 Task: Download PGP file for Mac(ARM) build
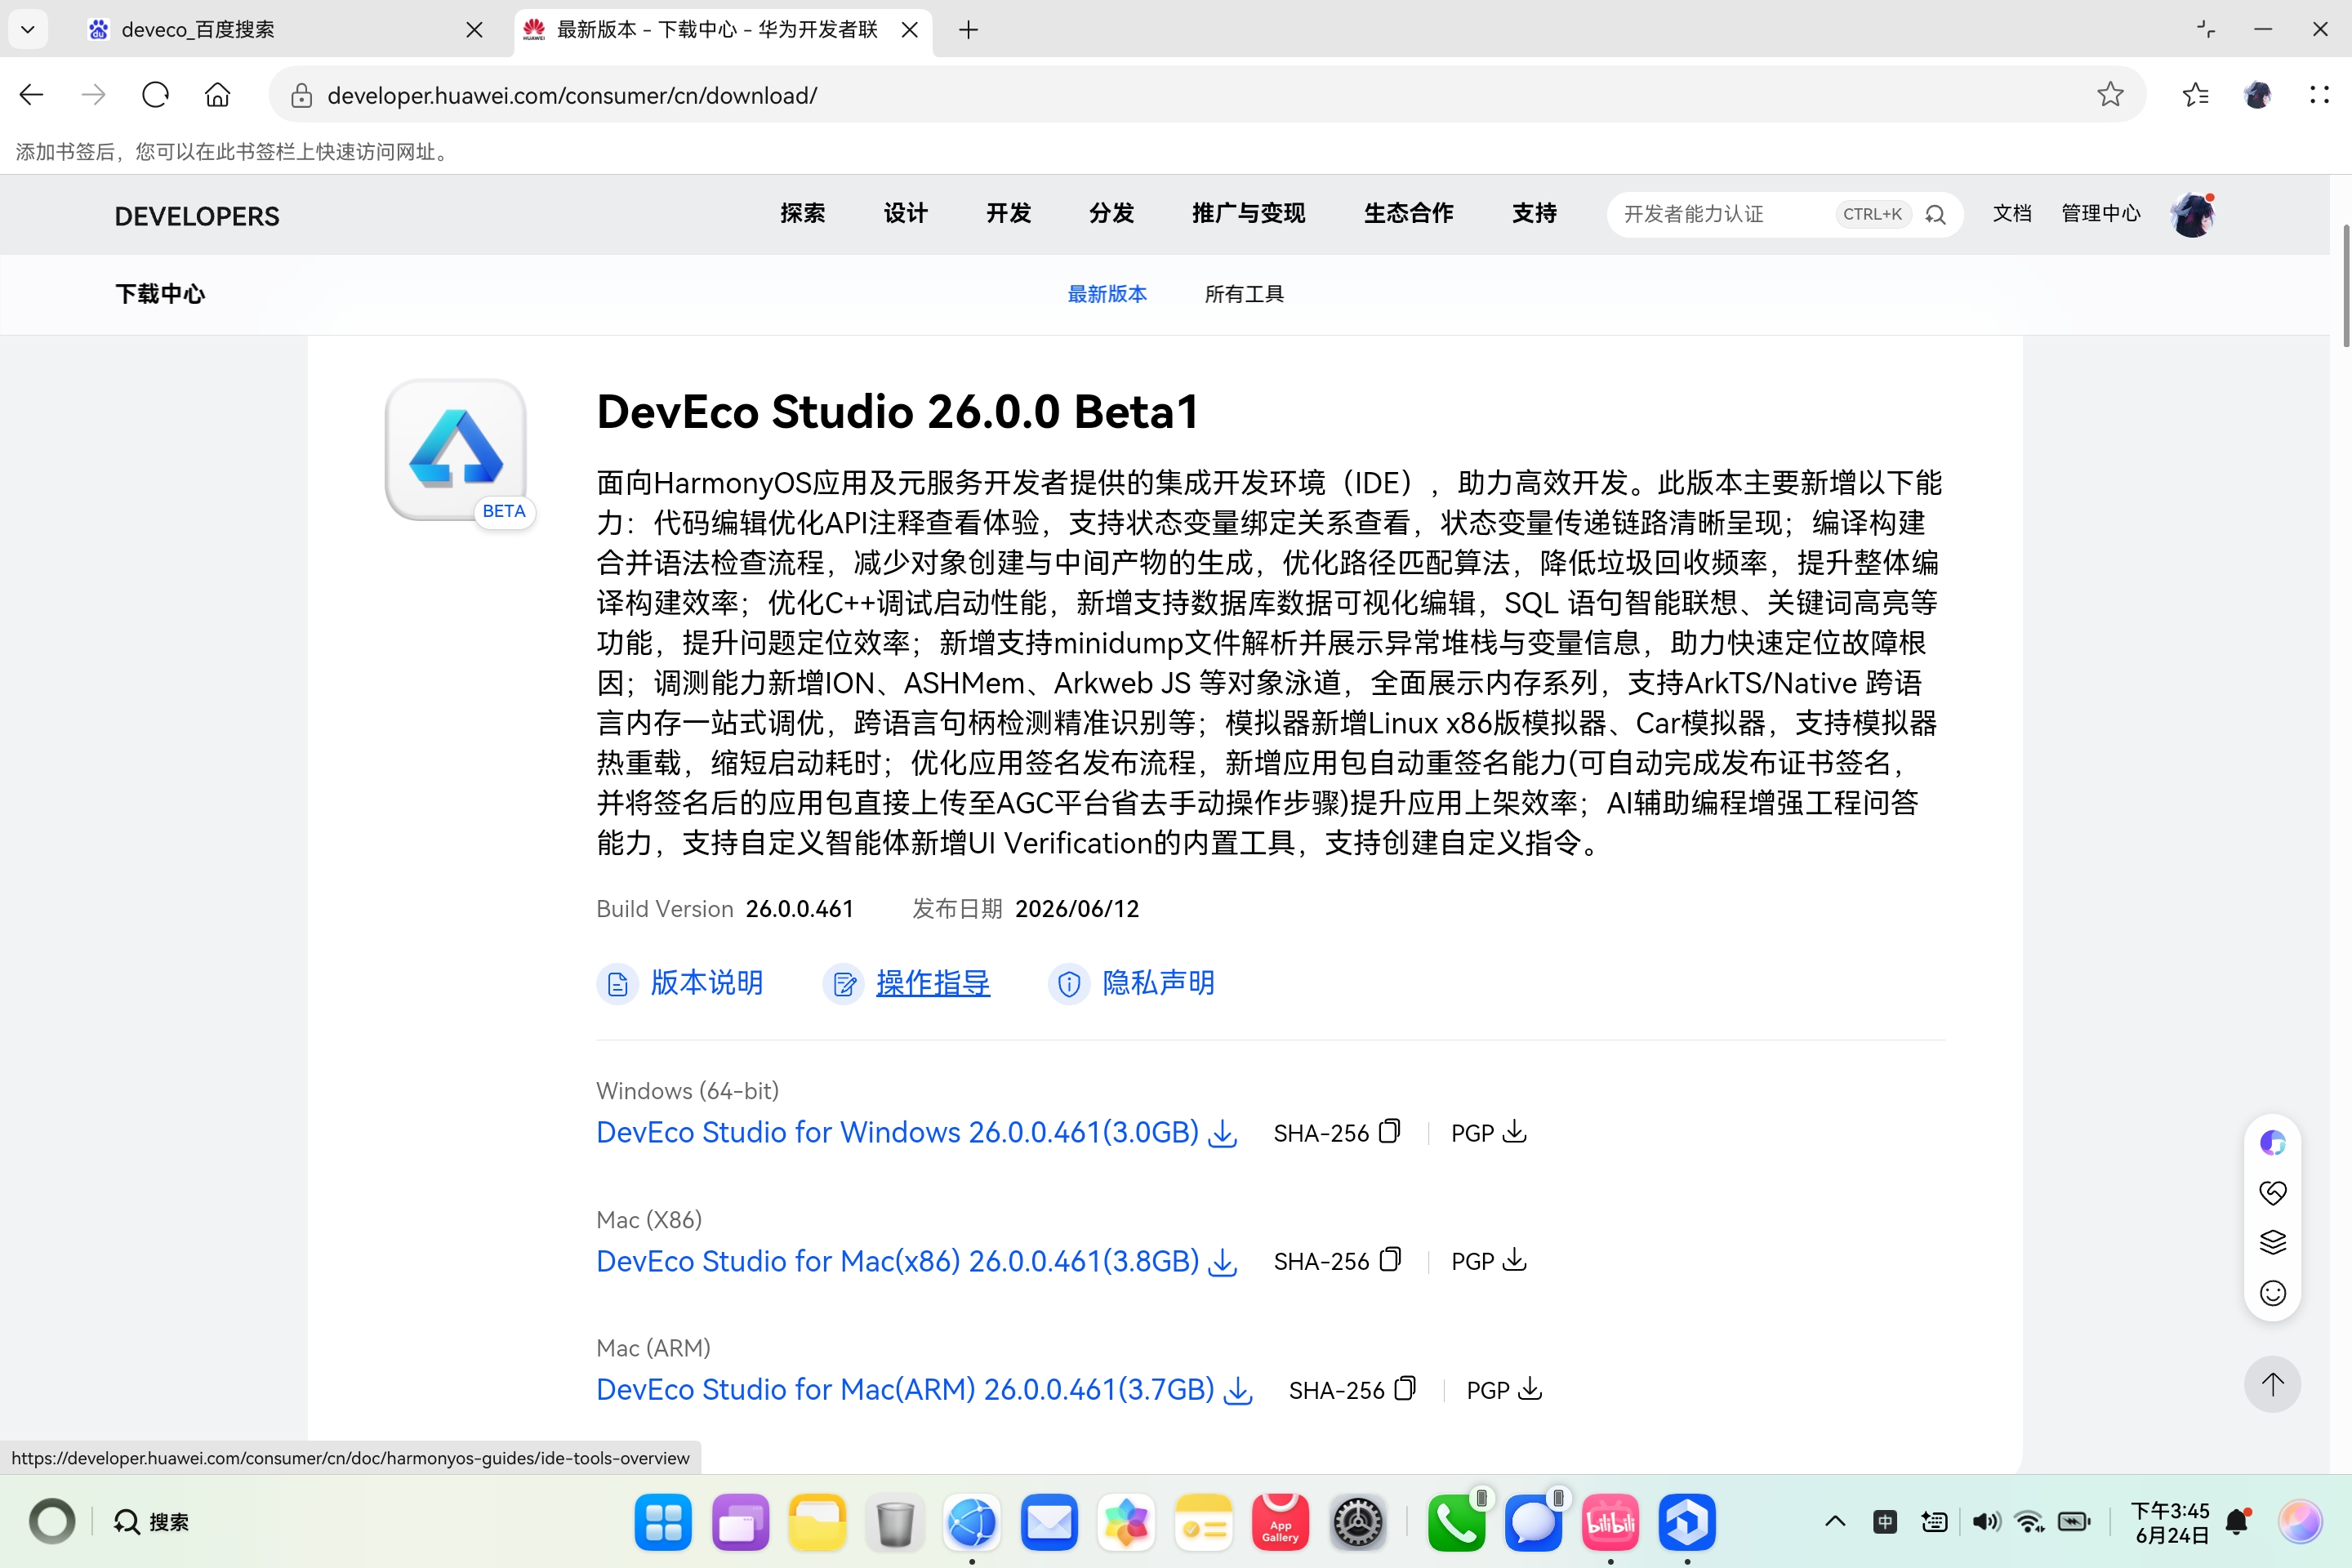(1530, 1388)
